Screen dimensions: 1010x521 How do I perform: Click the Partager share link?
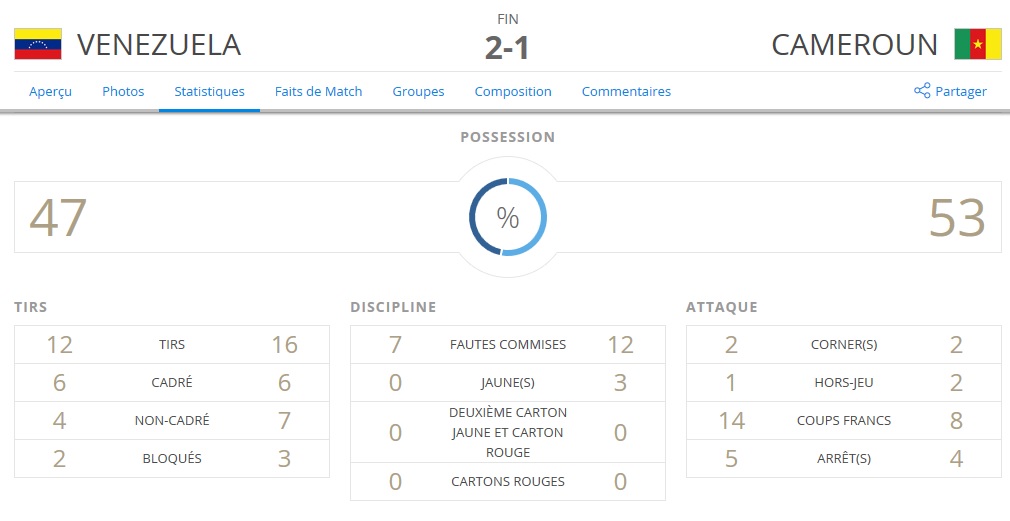(x=960, y=91)
